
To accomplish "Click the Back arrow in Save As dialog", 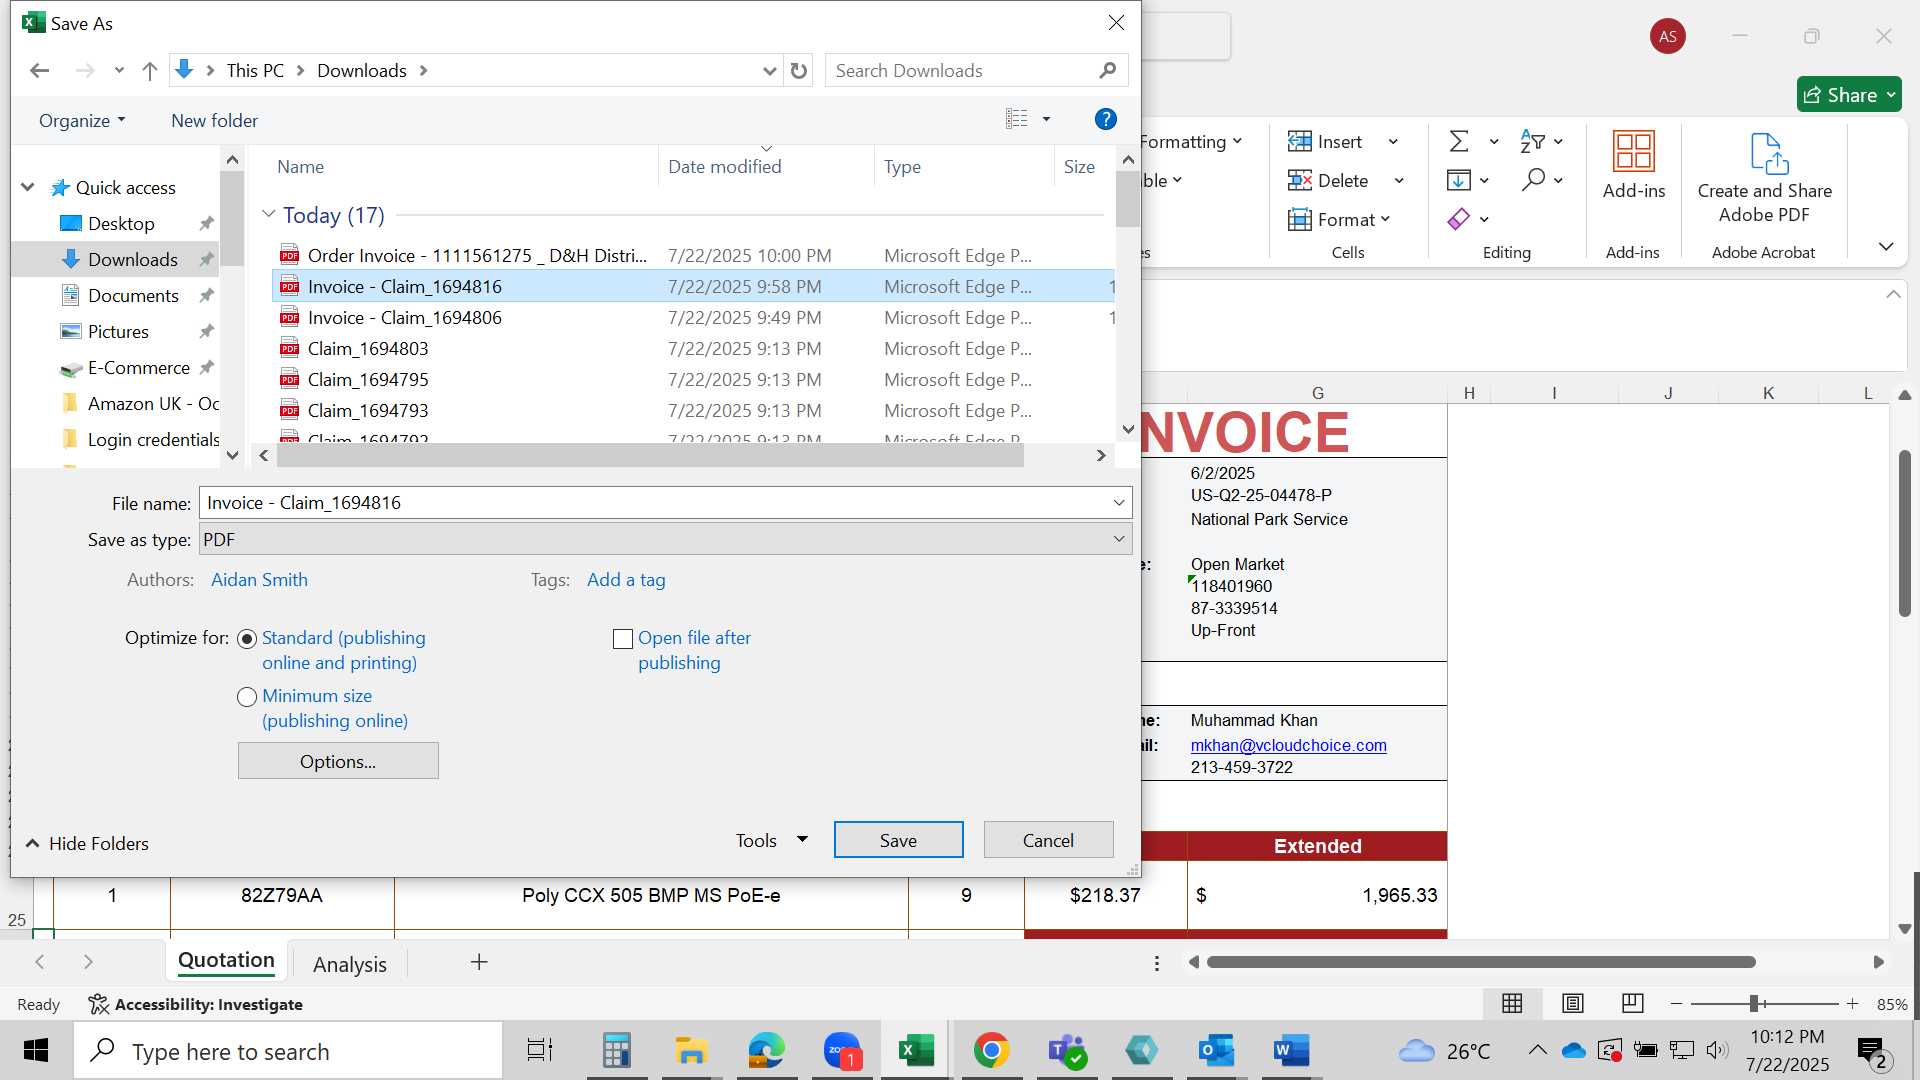I will (39, 71).
